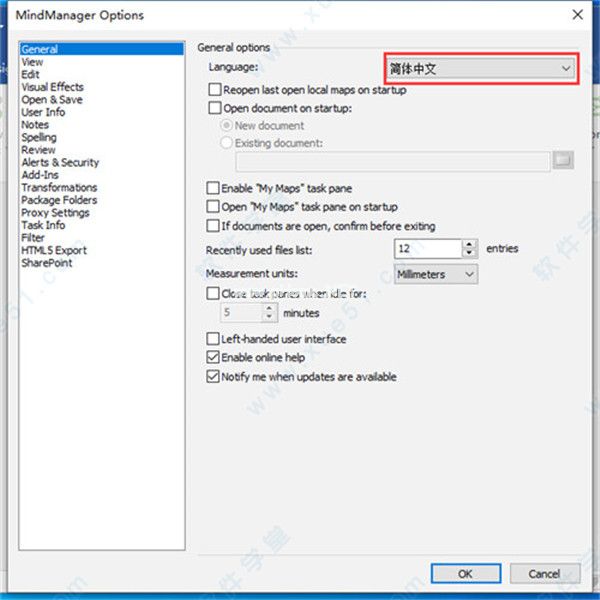Click the idle minutes field
600x600 pixels.
coord(241,313)
